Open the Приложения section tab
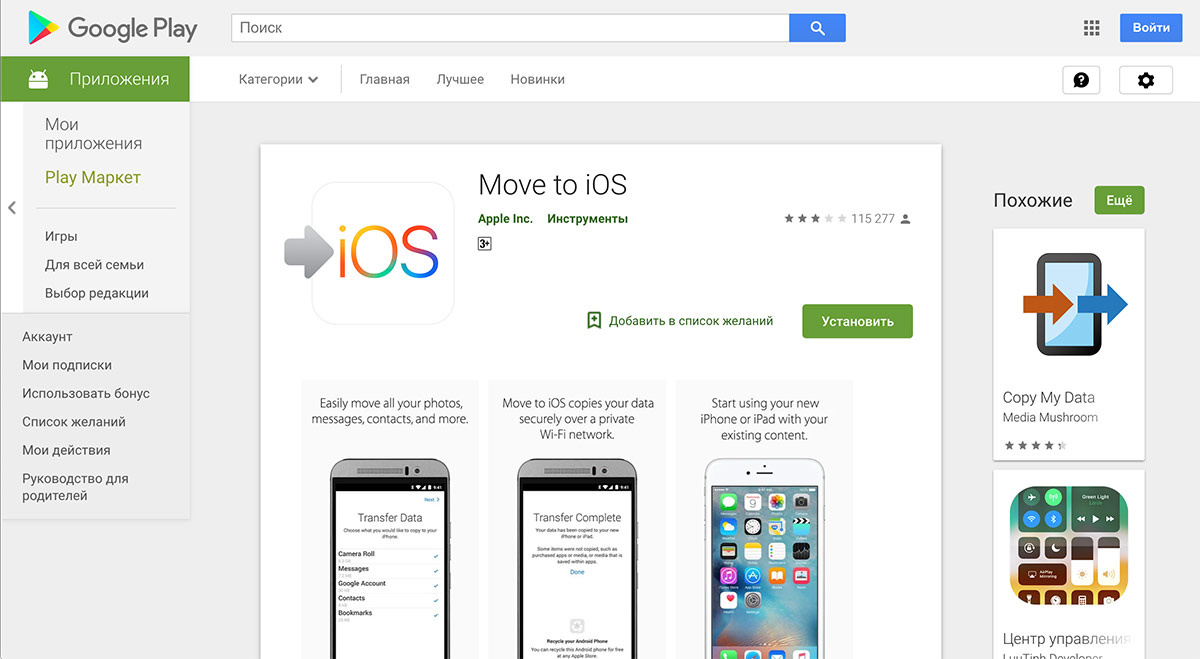Viewport: 1200px width, 659px height. (x=95, y=79)
